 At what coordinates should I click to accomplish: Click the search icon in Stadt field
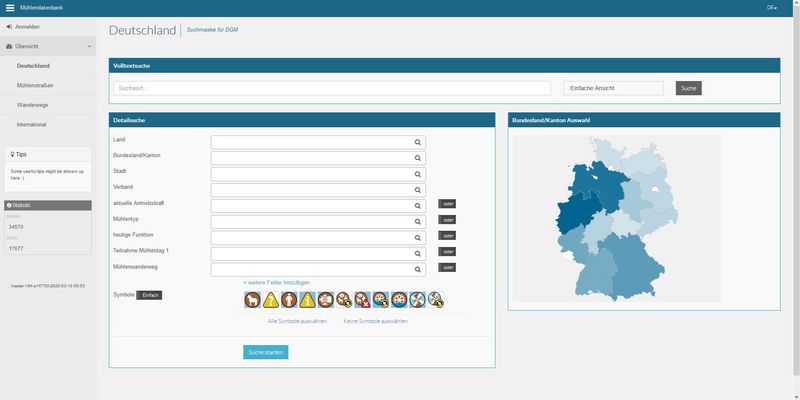pos(419,173)
